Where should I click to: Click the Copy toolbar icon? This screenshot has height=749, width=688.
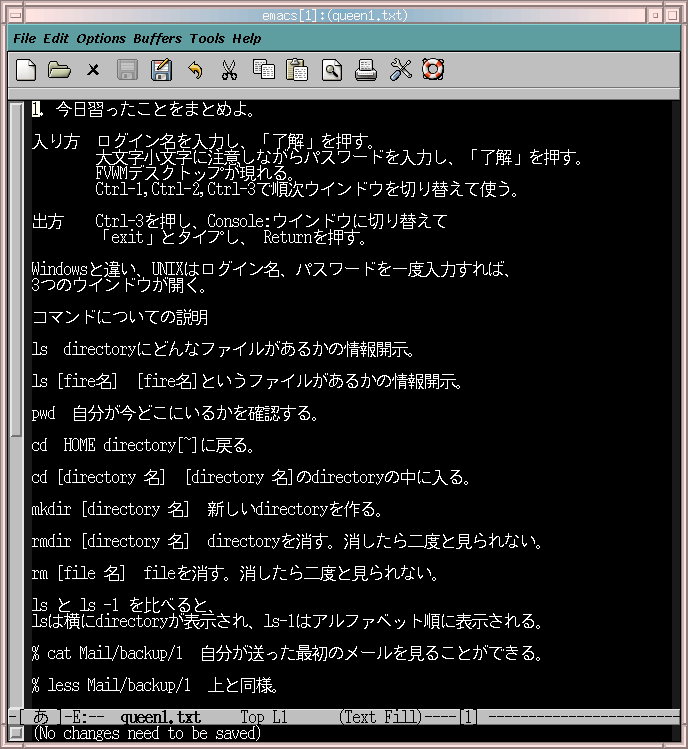coord(264,70)
